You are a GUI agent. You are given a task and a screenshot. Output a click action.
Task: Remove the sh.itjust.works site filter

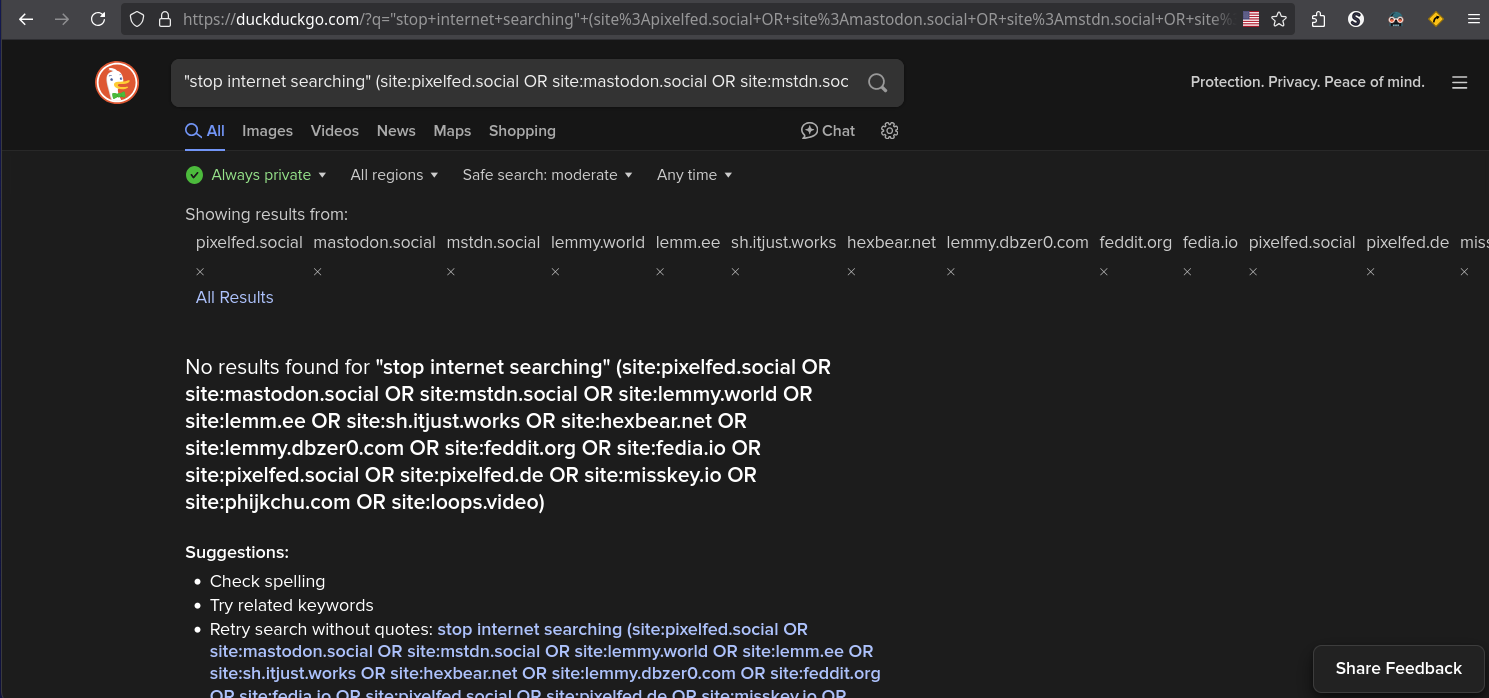(736, 272)
